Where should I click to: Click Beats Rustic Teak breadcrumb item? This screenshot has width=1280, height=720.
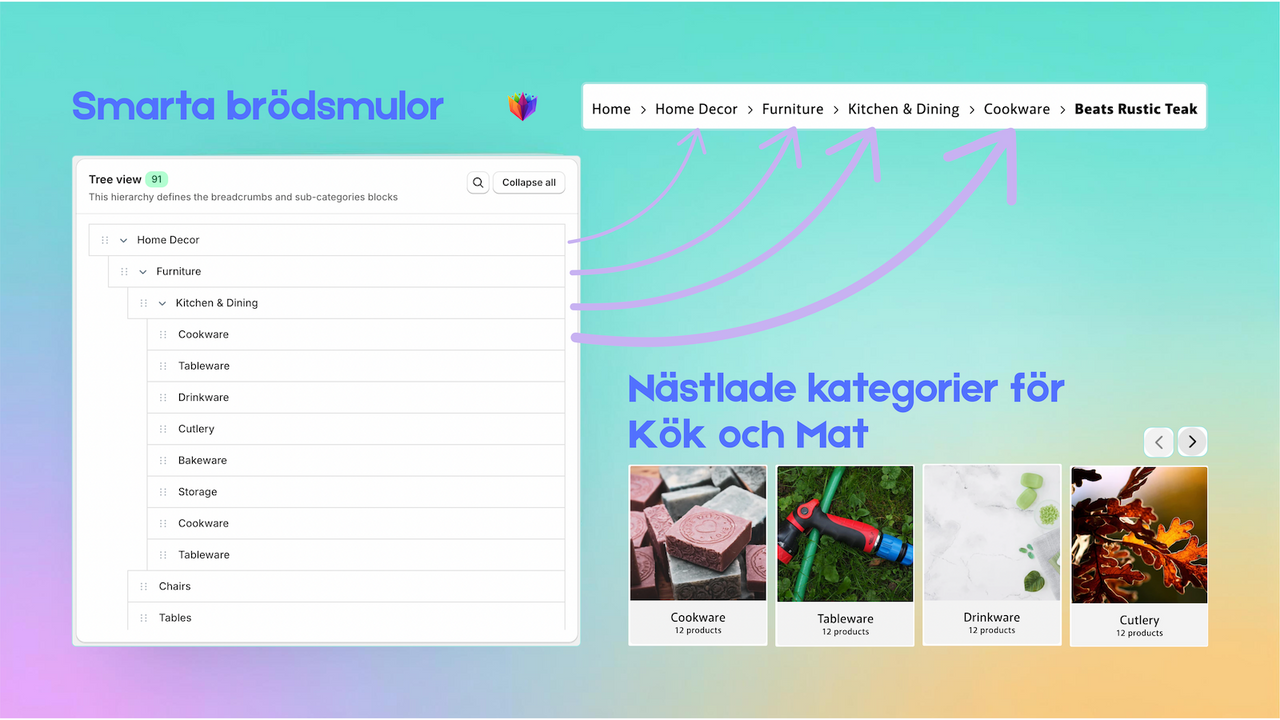[1136, 109]
